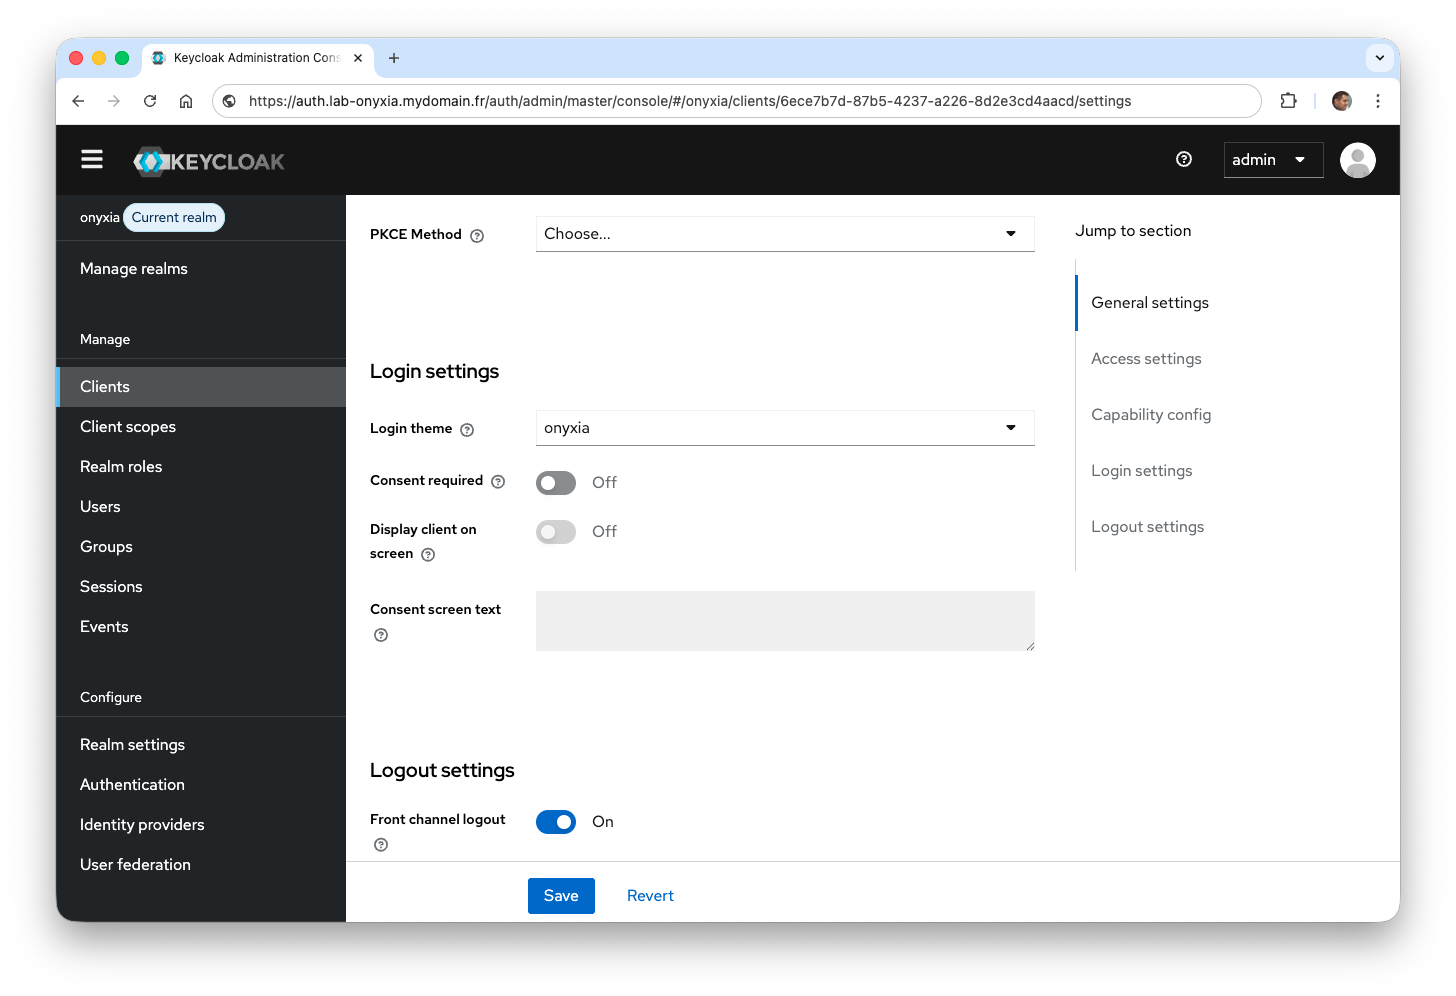1456x996 pixels.
Task: Click the Save button
Action: (x=561, y=895)
